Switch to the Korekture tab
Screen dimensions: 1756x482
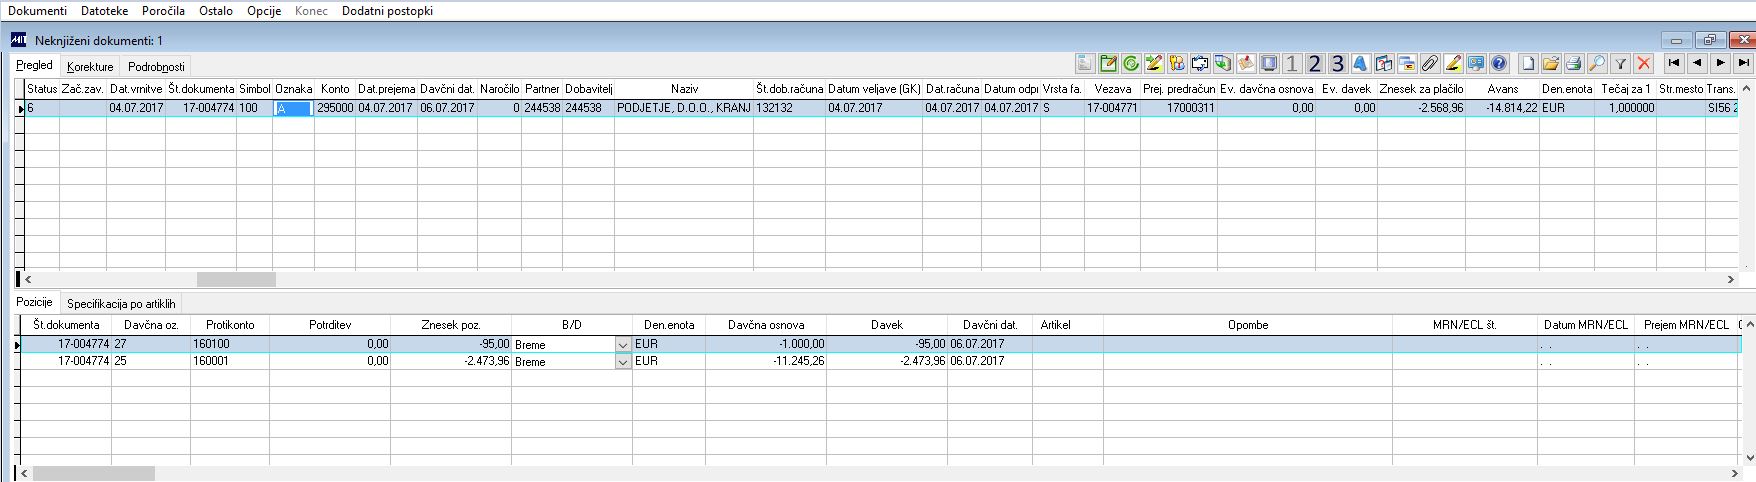click(x=90, y=67)
